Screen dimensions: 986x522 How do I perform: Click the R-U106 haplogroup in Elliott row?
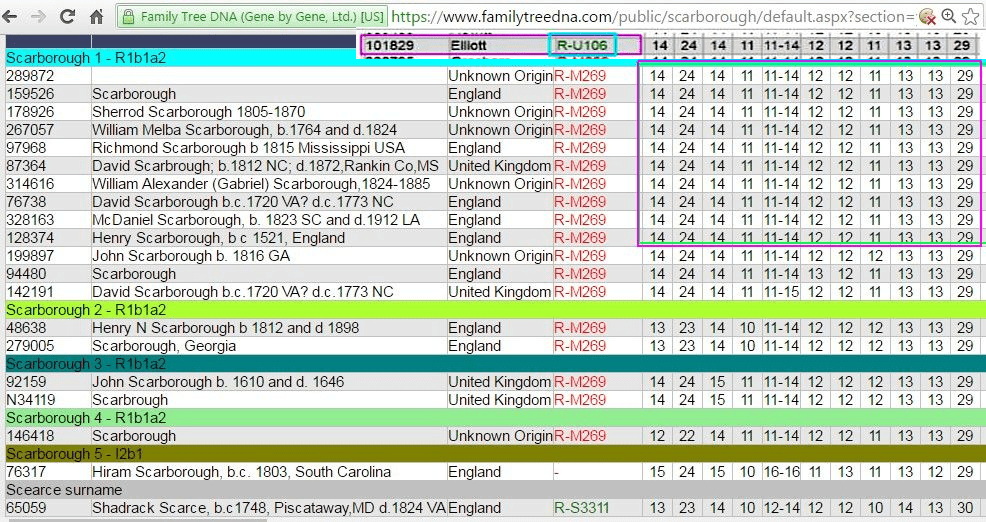[582, 45]
